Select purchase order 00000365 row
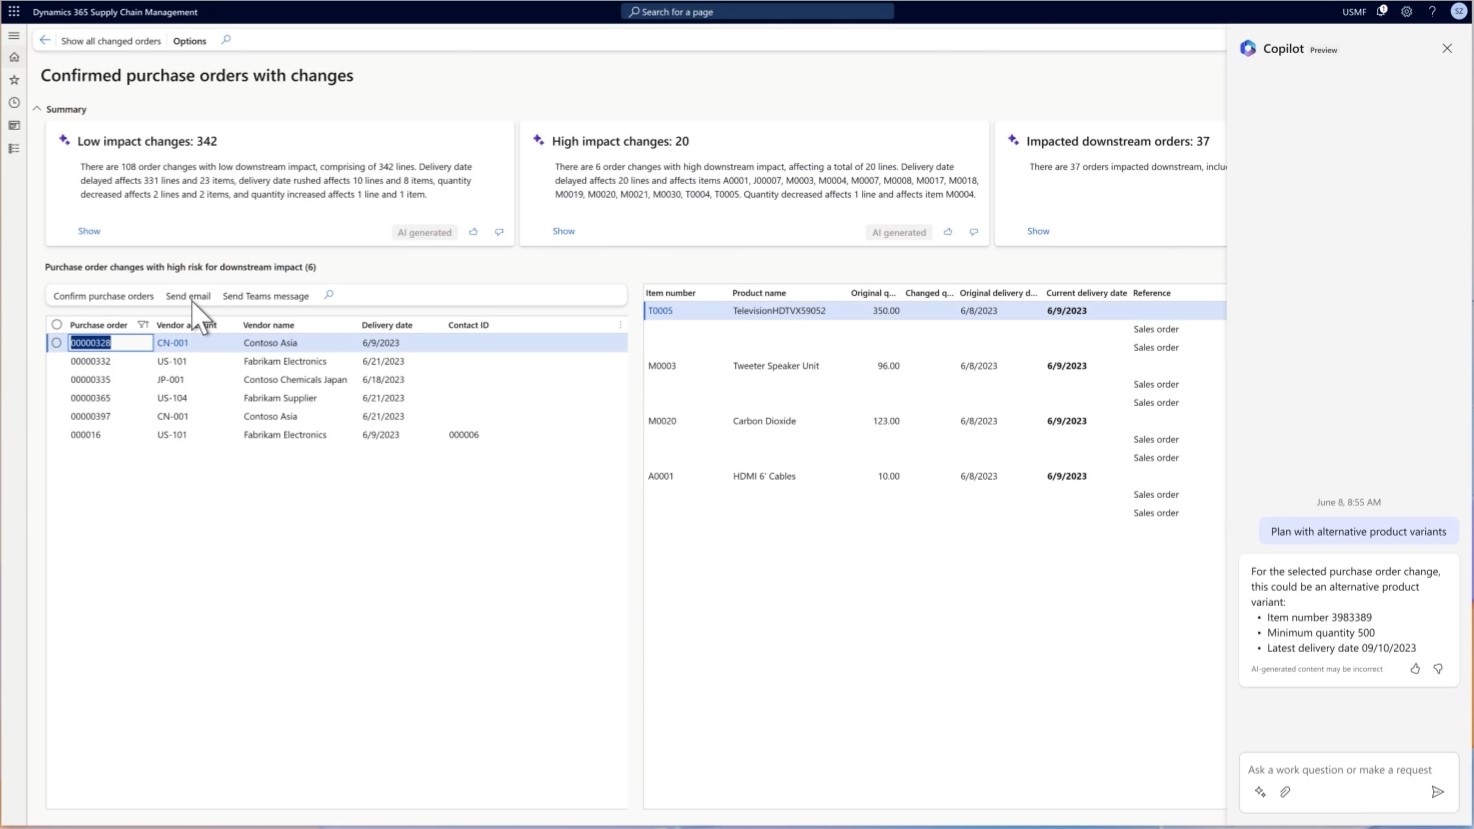The width and height of the screenshot is (1474, 829). [337, 398]
